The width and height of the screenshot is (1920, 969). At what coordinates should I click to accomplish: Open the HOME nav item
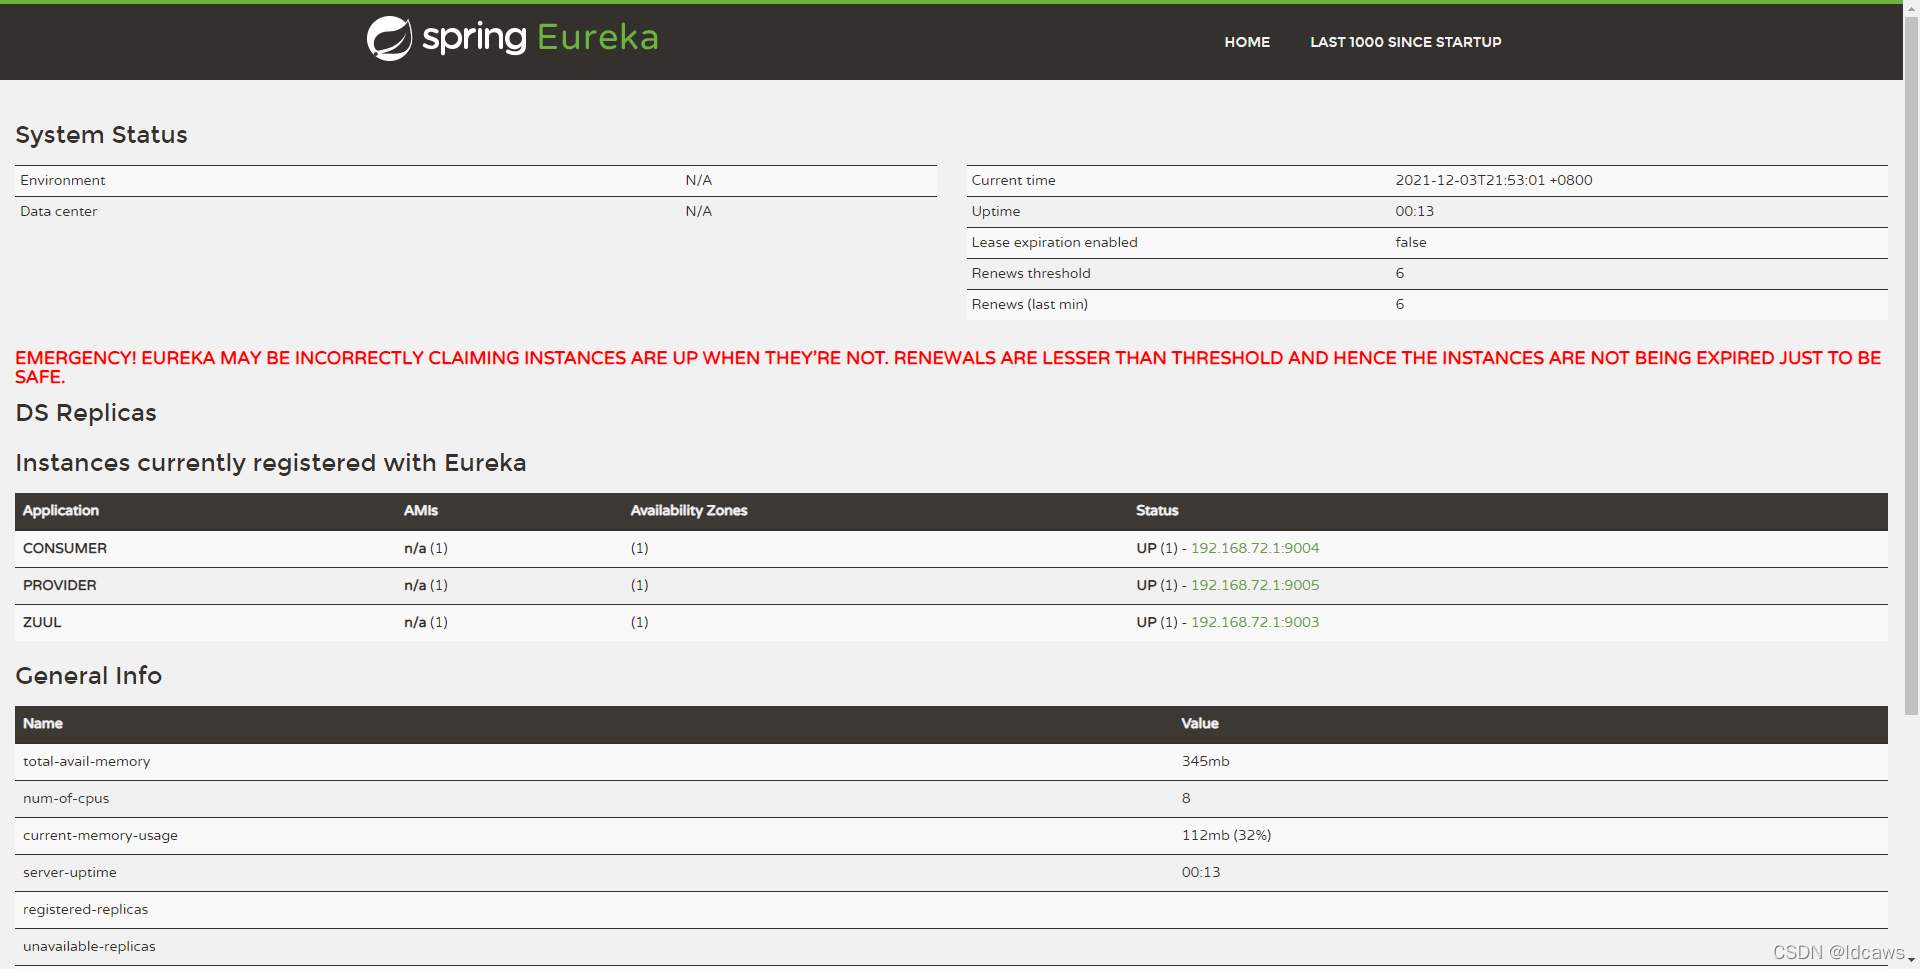pos(1247,42)
